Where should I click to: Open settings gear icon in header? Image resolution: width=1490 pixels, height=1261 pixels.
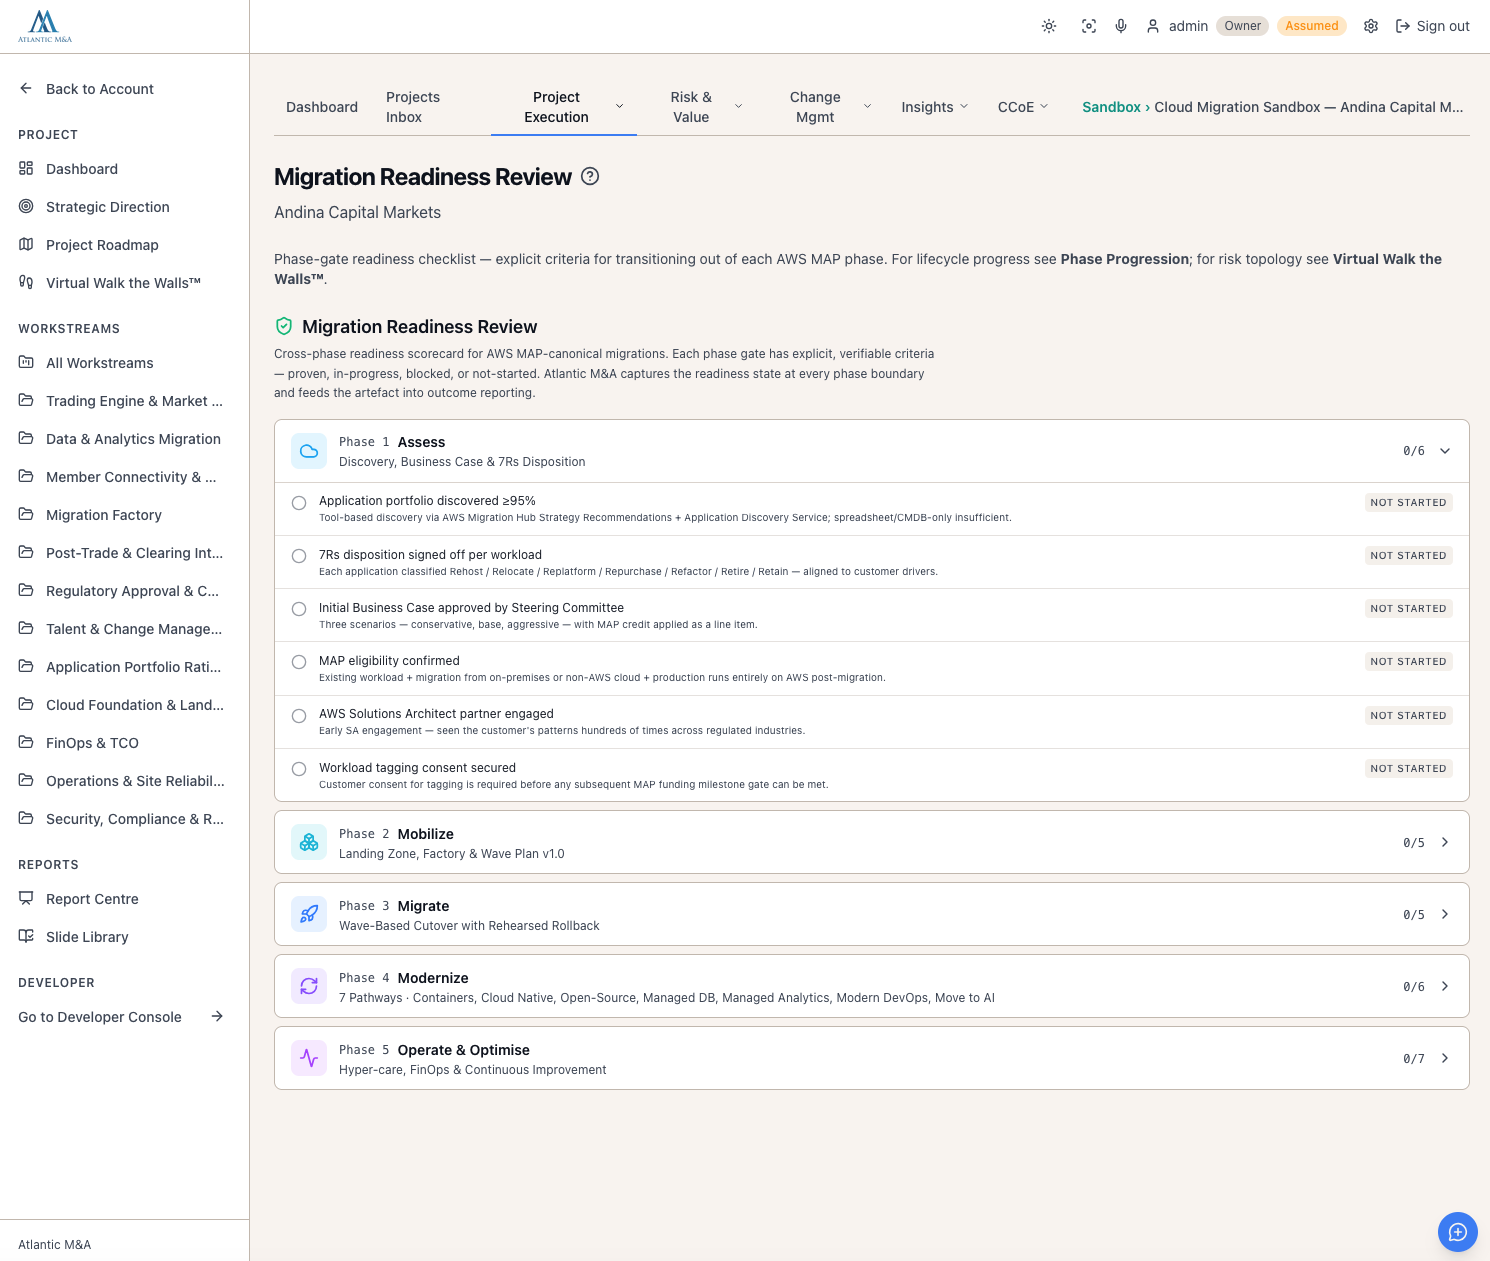[x=1371, y=26]
